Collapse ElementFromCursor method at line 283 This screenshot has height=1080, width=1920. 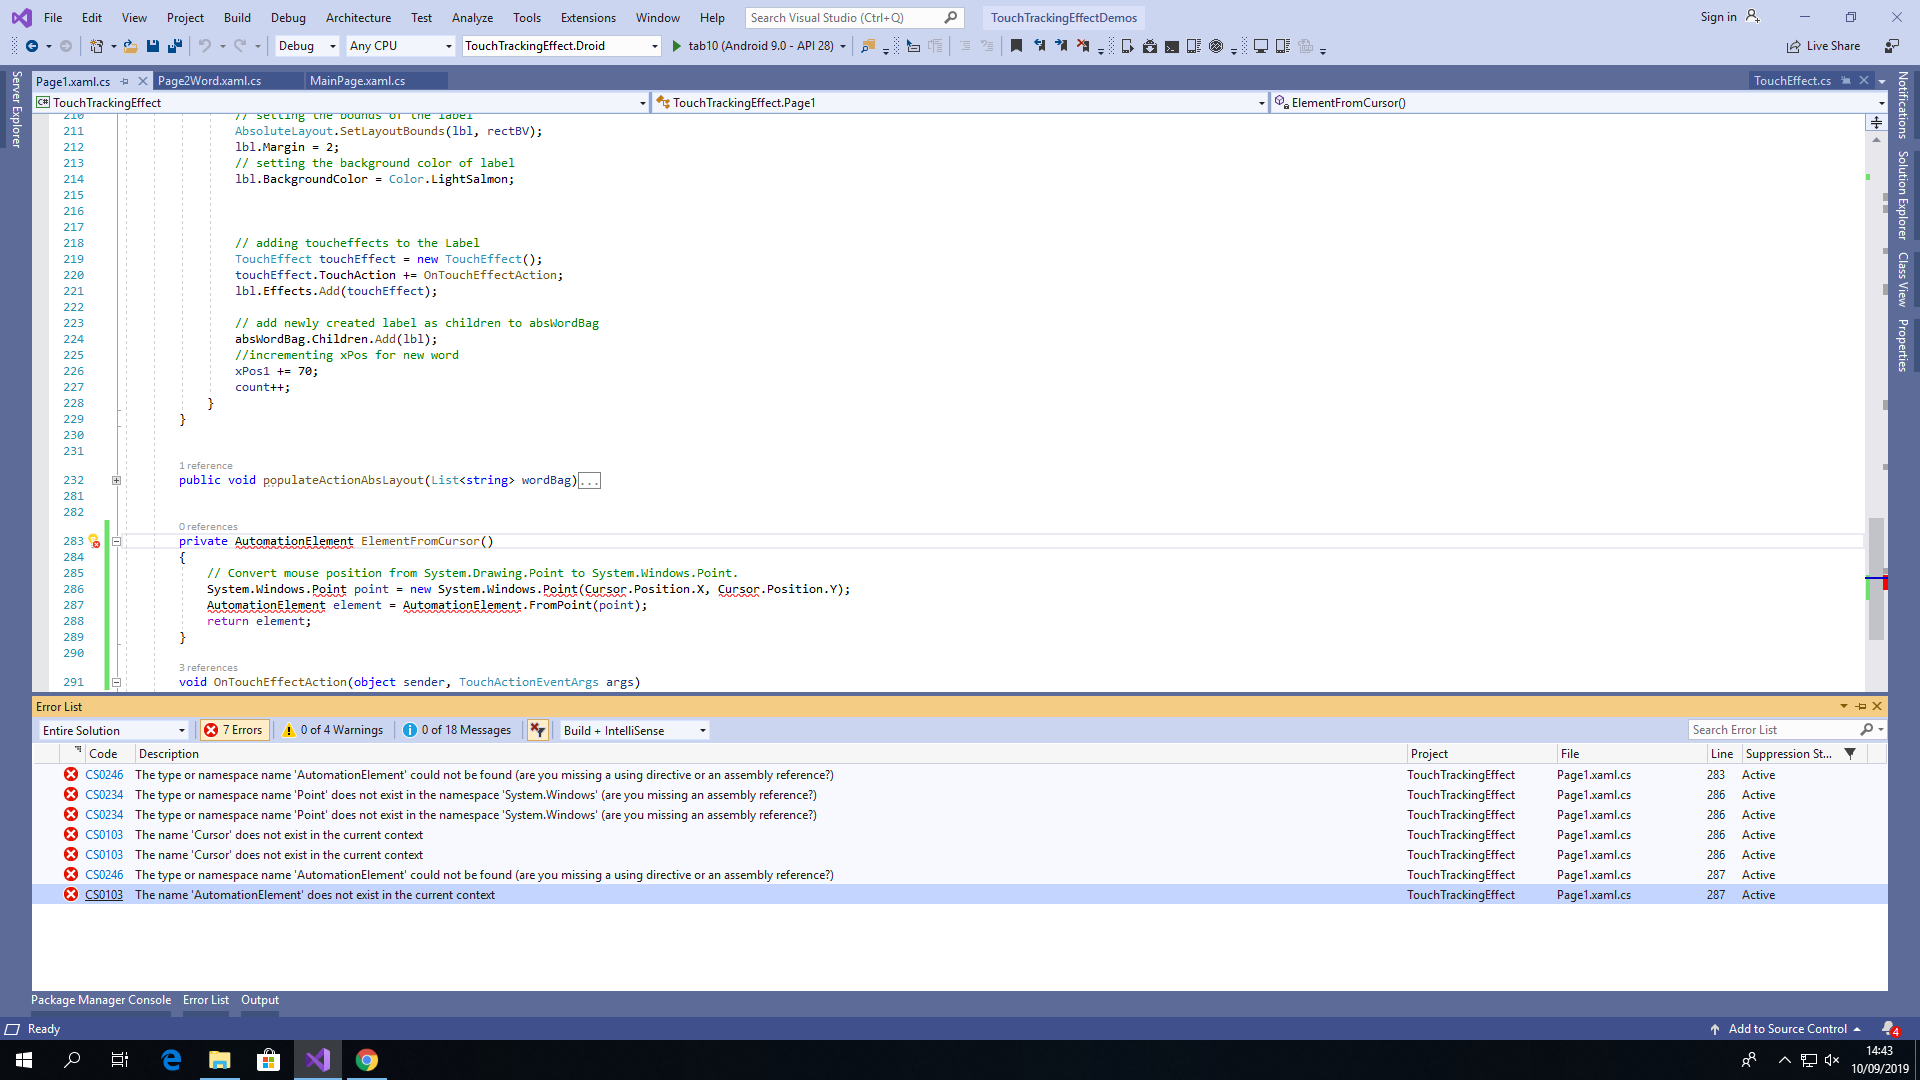pos(116,541)
